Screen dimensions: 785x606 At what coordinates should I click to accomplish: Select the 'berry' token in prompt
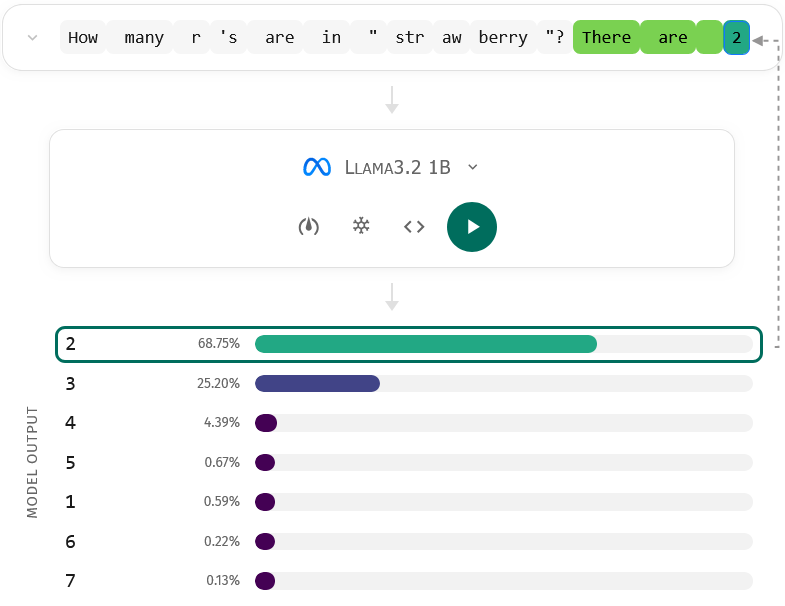503,38
